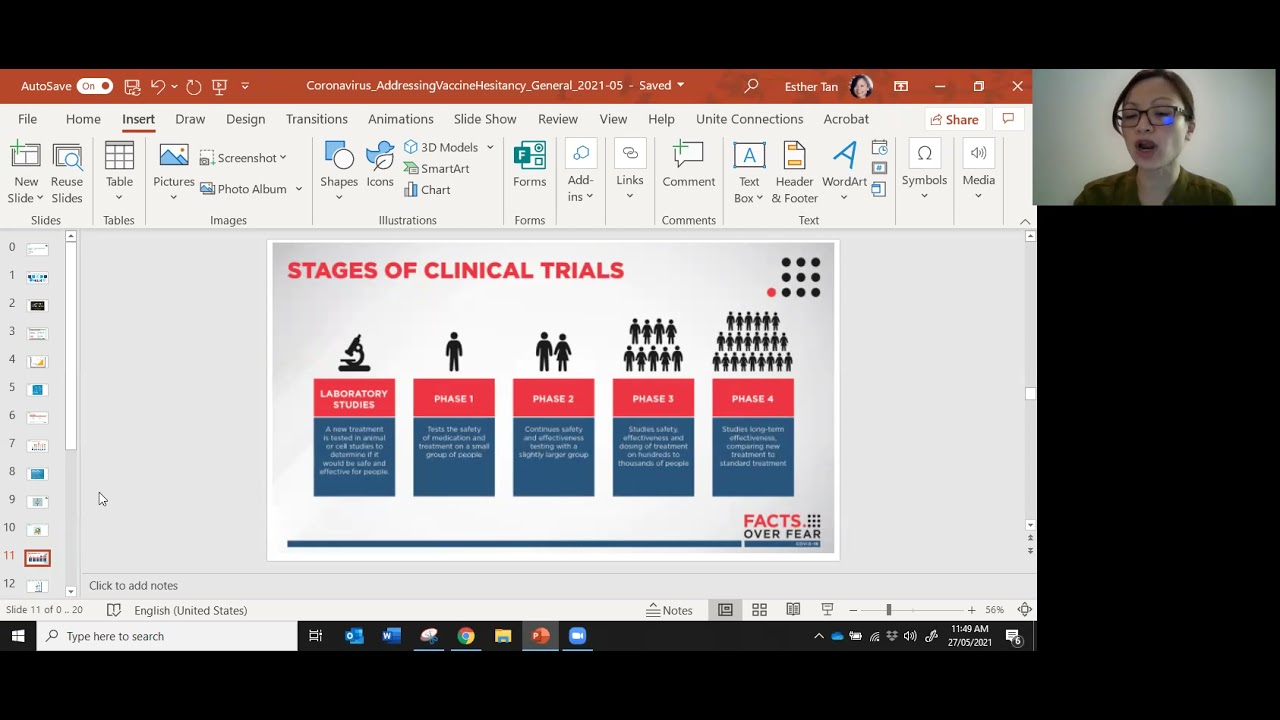Viewport: 1280px width, 720px height.
Task: Insert a Chart
Action: 427,190
